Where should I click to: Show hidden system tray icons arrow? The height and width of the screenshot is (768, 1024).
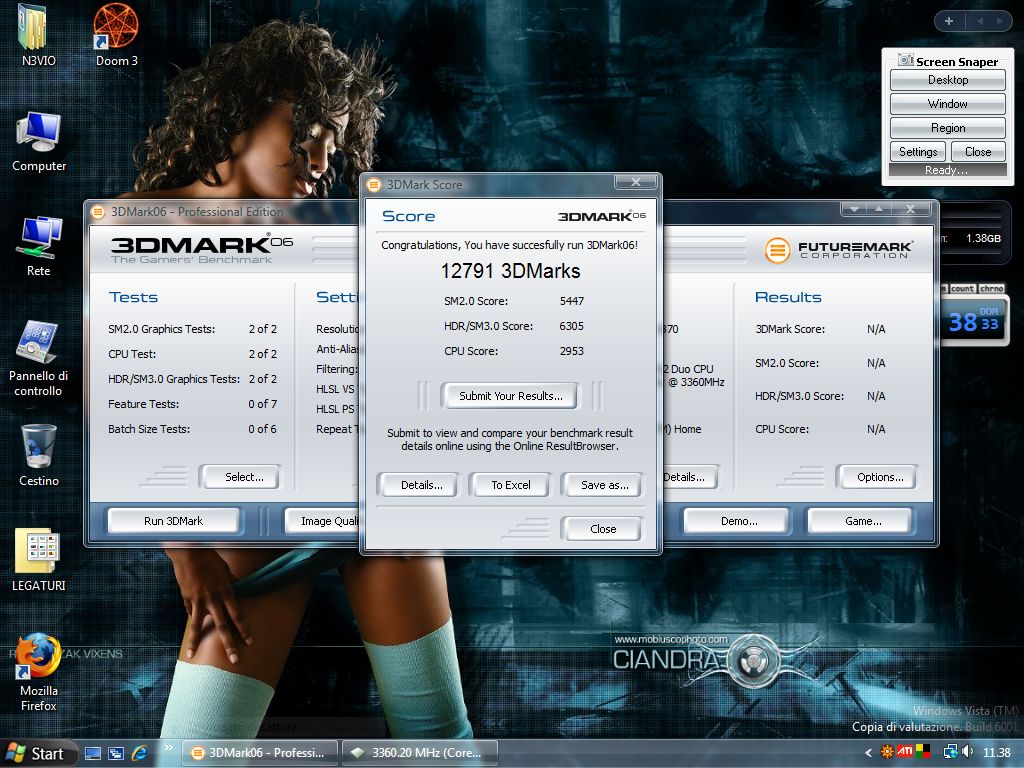point(868,753)
